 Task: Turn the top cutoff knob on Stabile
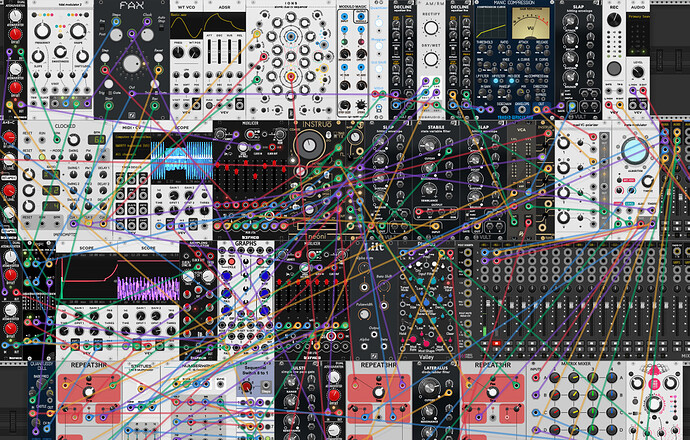(429, 146)
